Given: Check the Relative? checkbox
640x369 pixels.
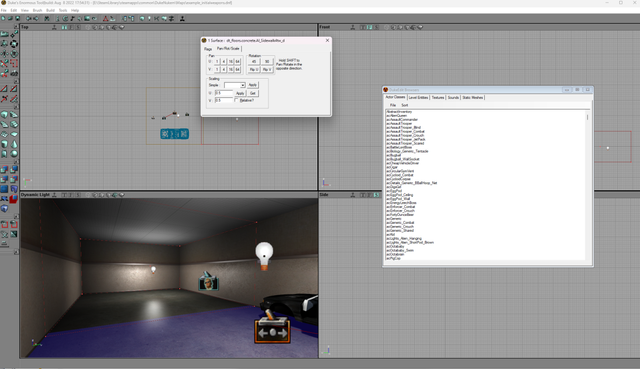Looking at the screenshot, I should pos(236,100).
